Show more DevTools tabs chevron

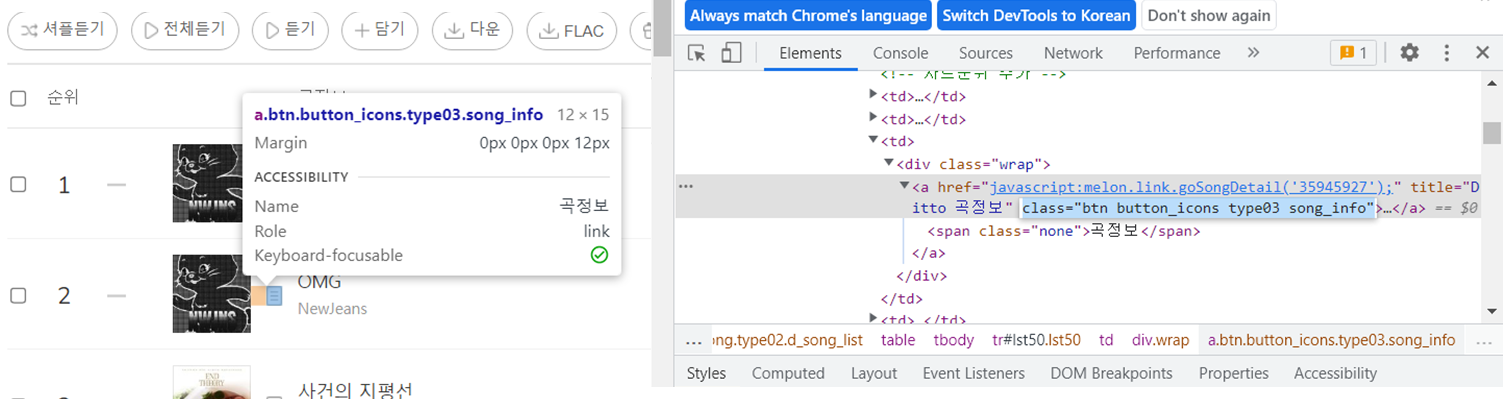(x=1253, y=53)
